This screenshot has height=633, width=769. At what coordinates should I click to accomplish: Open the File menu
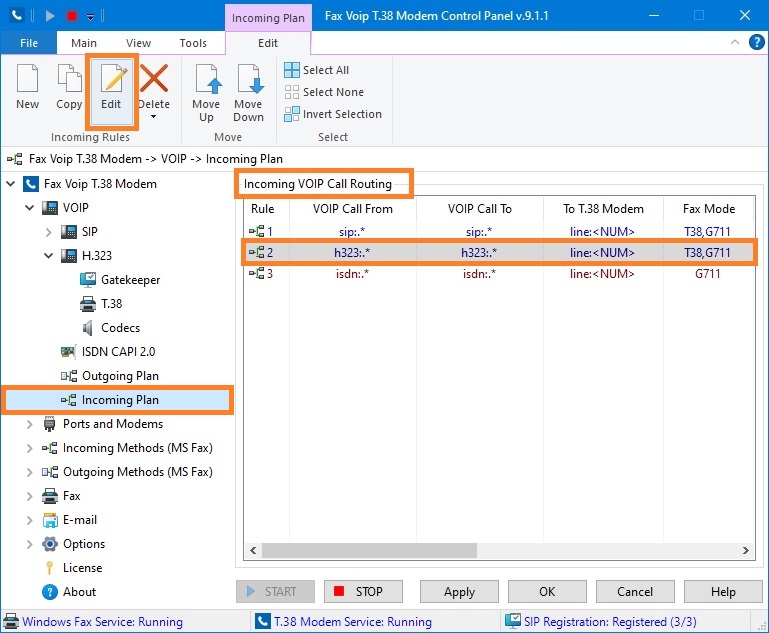(x=29, y=43)
